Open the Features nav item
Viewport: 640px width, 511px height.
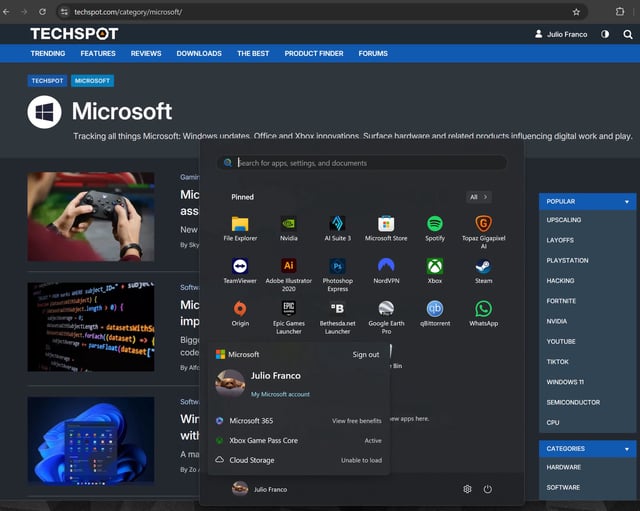[98, 53]
